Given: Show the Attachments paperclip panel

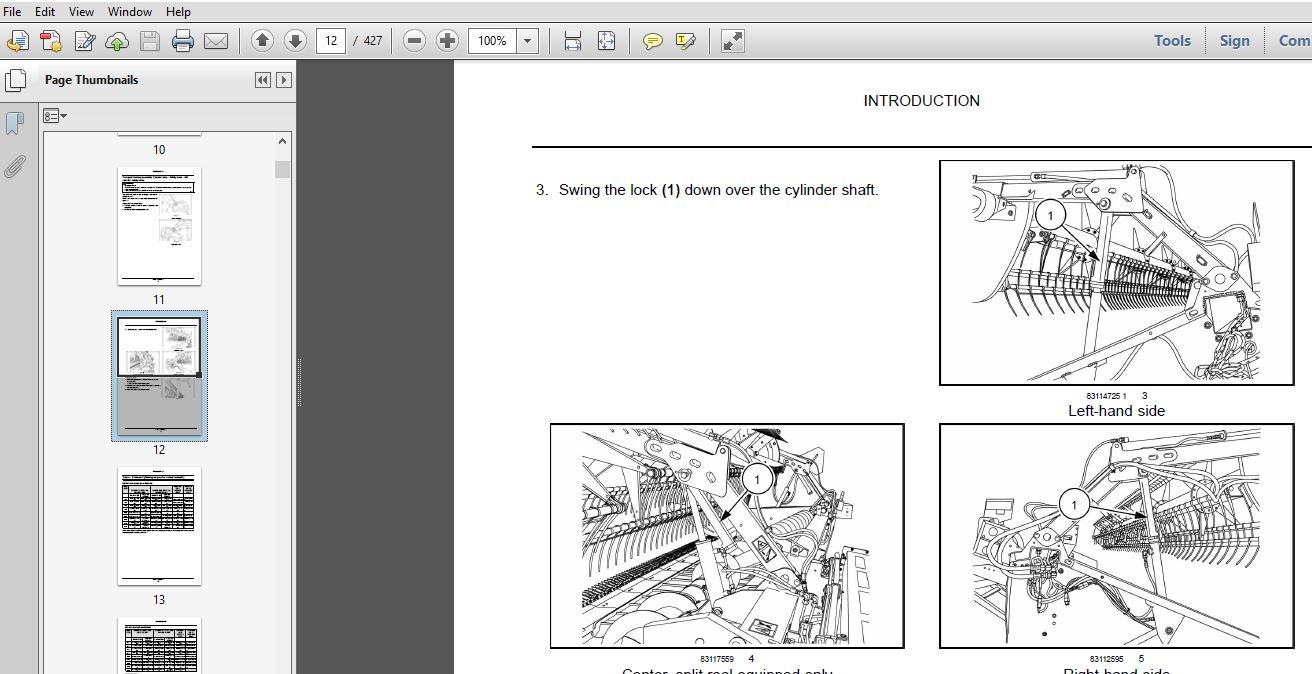Looking at the screenshot, I should click(x=15, y=166).
